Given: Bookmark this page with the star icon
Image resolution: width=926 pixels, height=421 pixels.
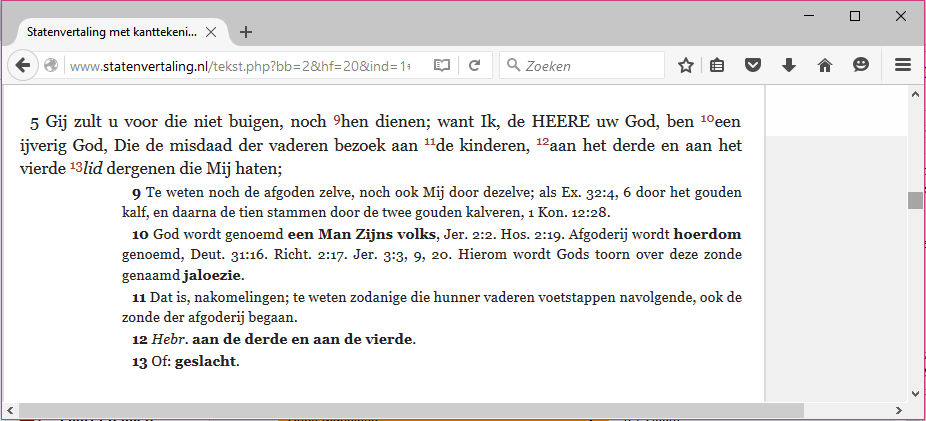Looking at the screenshot, I should pos(685,65).
